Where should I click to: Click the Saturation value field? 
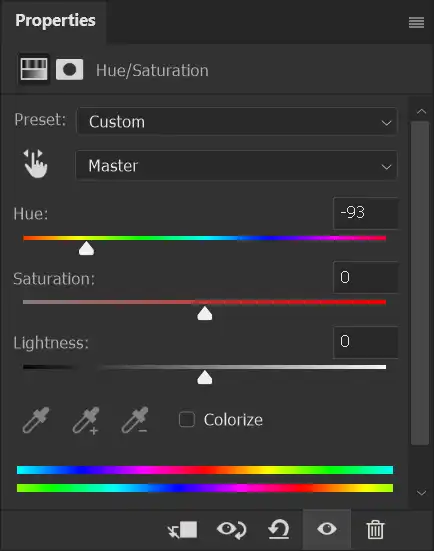pos(365,277)
